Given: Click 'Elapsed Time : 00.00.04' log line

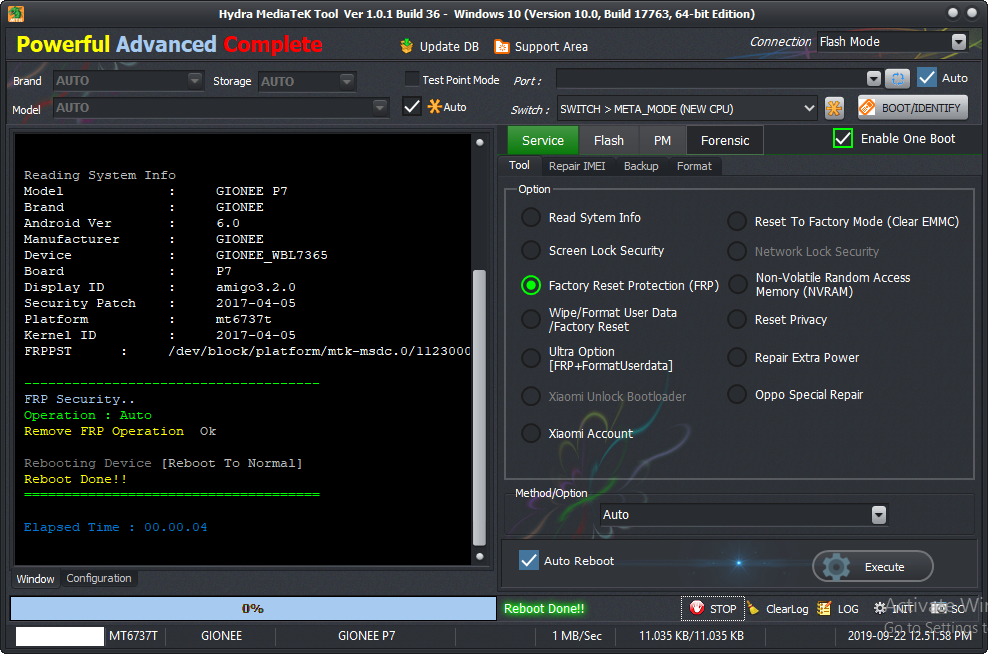Looking at the screenshot, I should coord(115,527).
